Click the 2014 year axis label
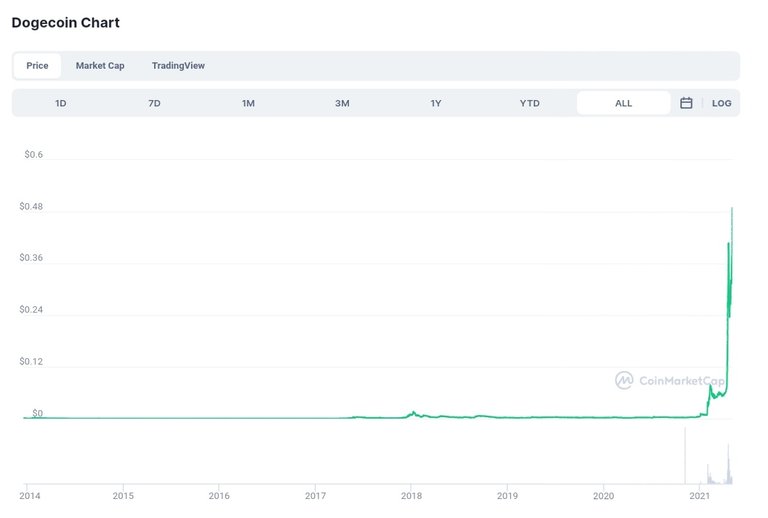Image resolution: width=768 pixels, height=518 pixels. tap(30, 496)
